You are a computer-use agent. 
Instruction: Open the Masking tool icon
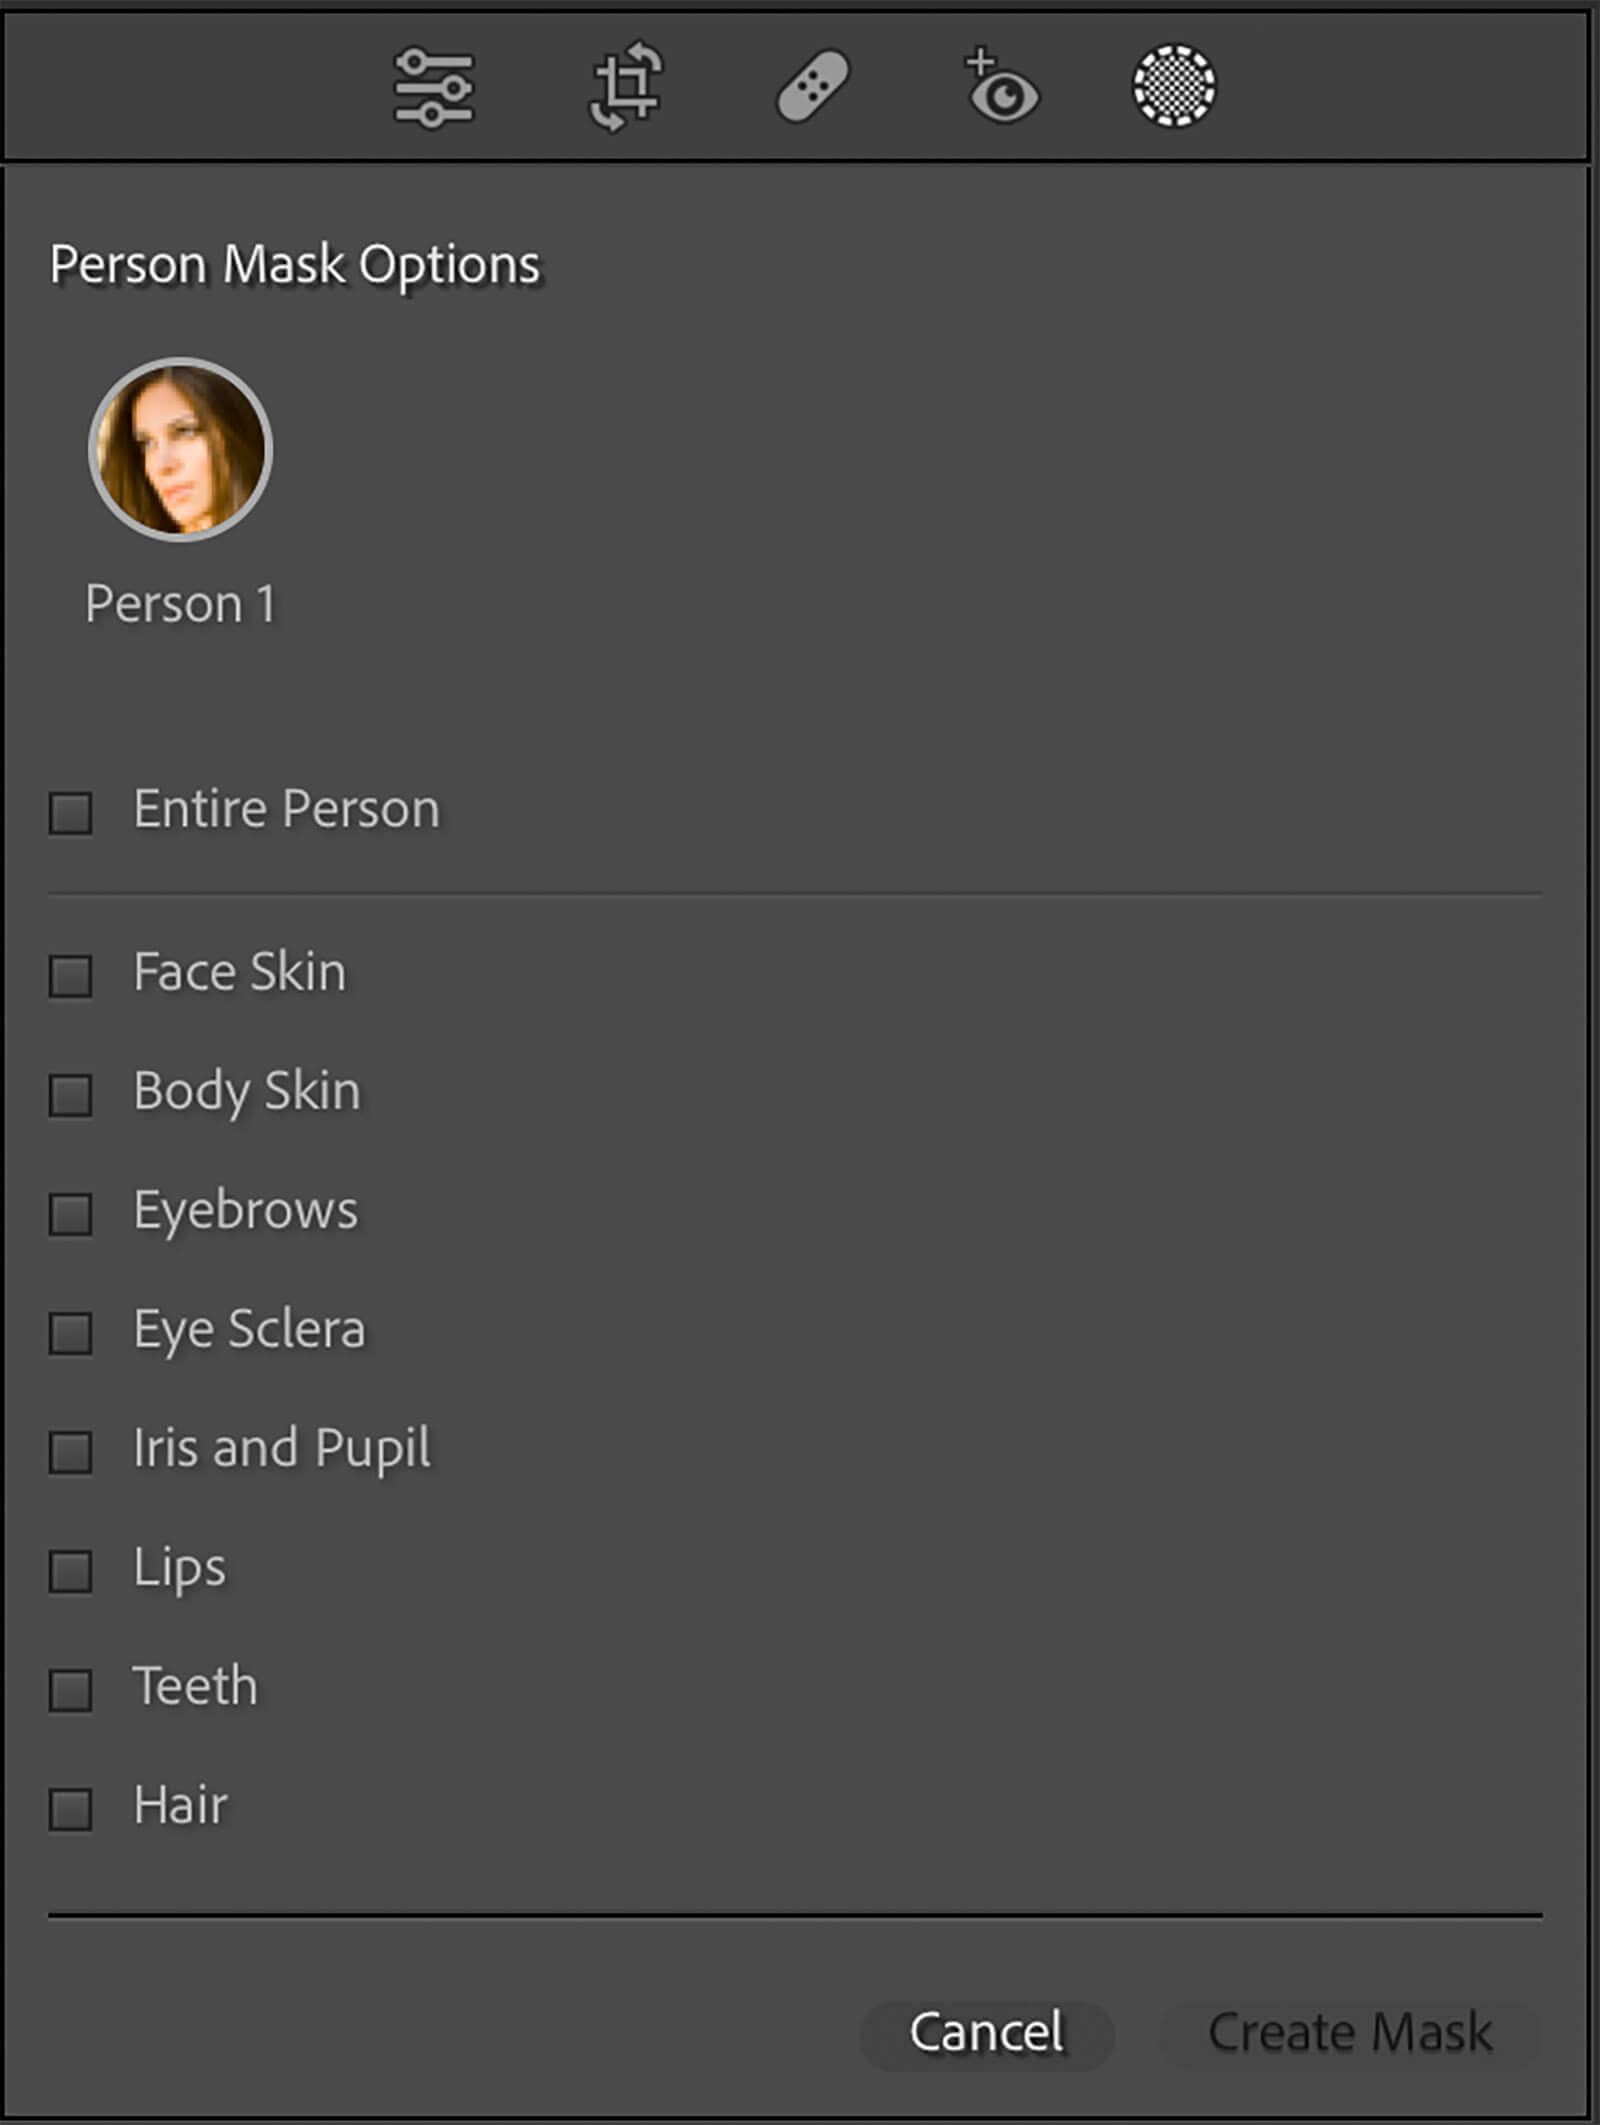pos(1174,86)
